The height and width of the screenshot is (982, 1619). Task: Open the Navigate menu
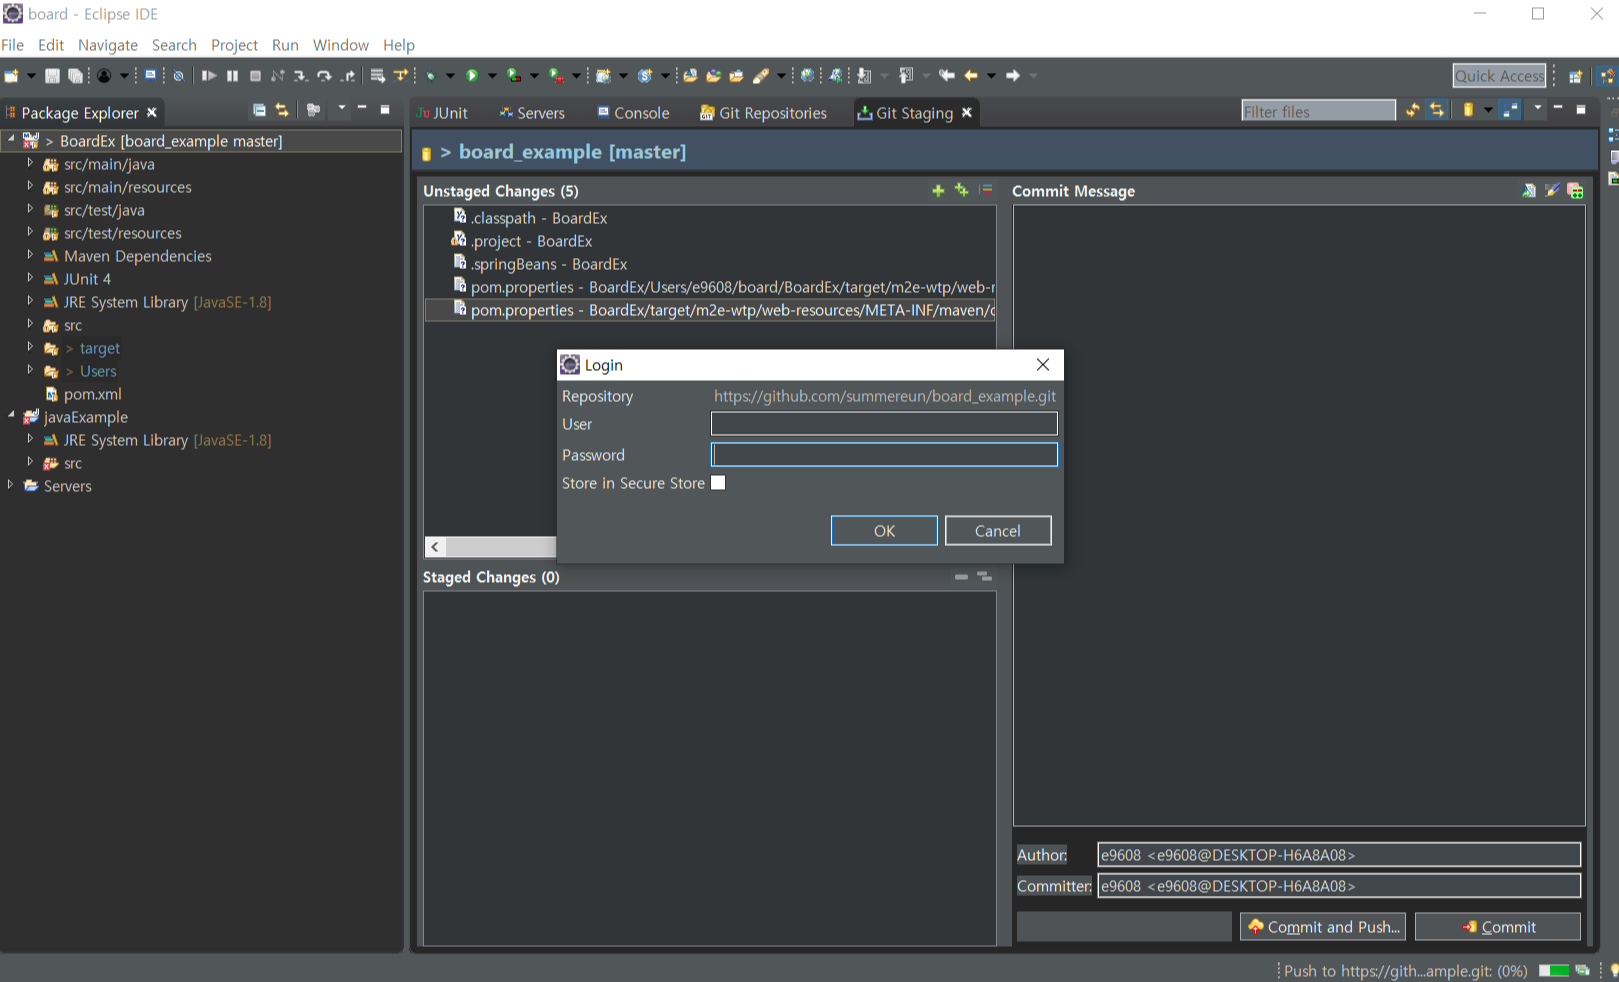108,45
